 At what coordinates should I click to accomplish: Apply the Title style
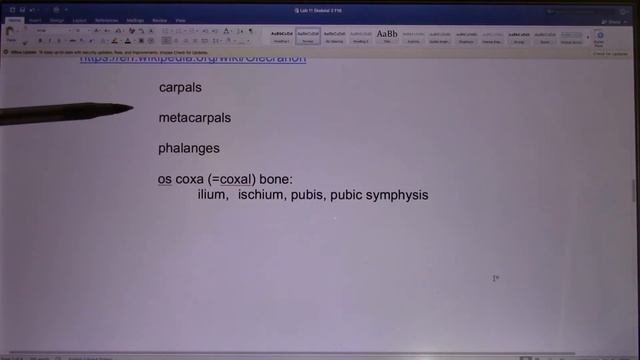tap(387, 37)
